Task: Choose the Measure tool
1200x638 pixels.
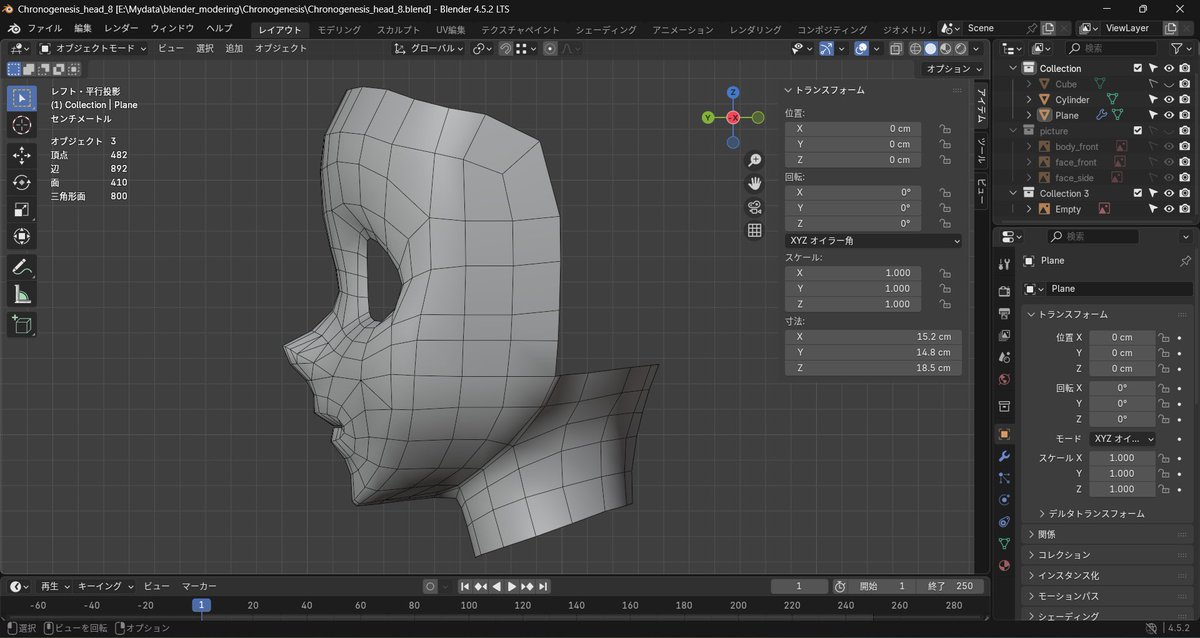Action: (x=22, y=294)
